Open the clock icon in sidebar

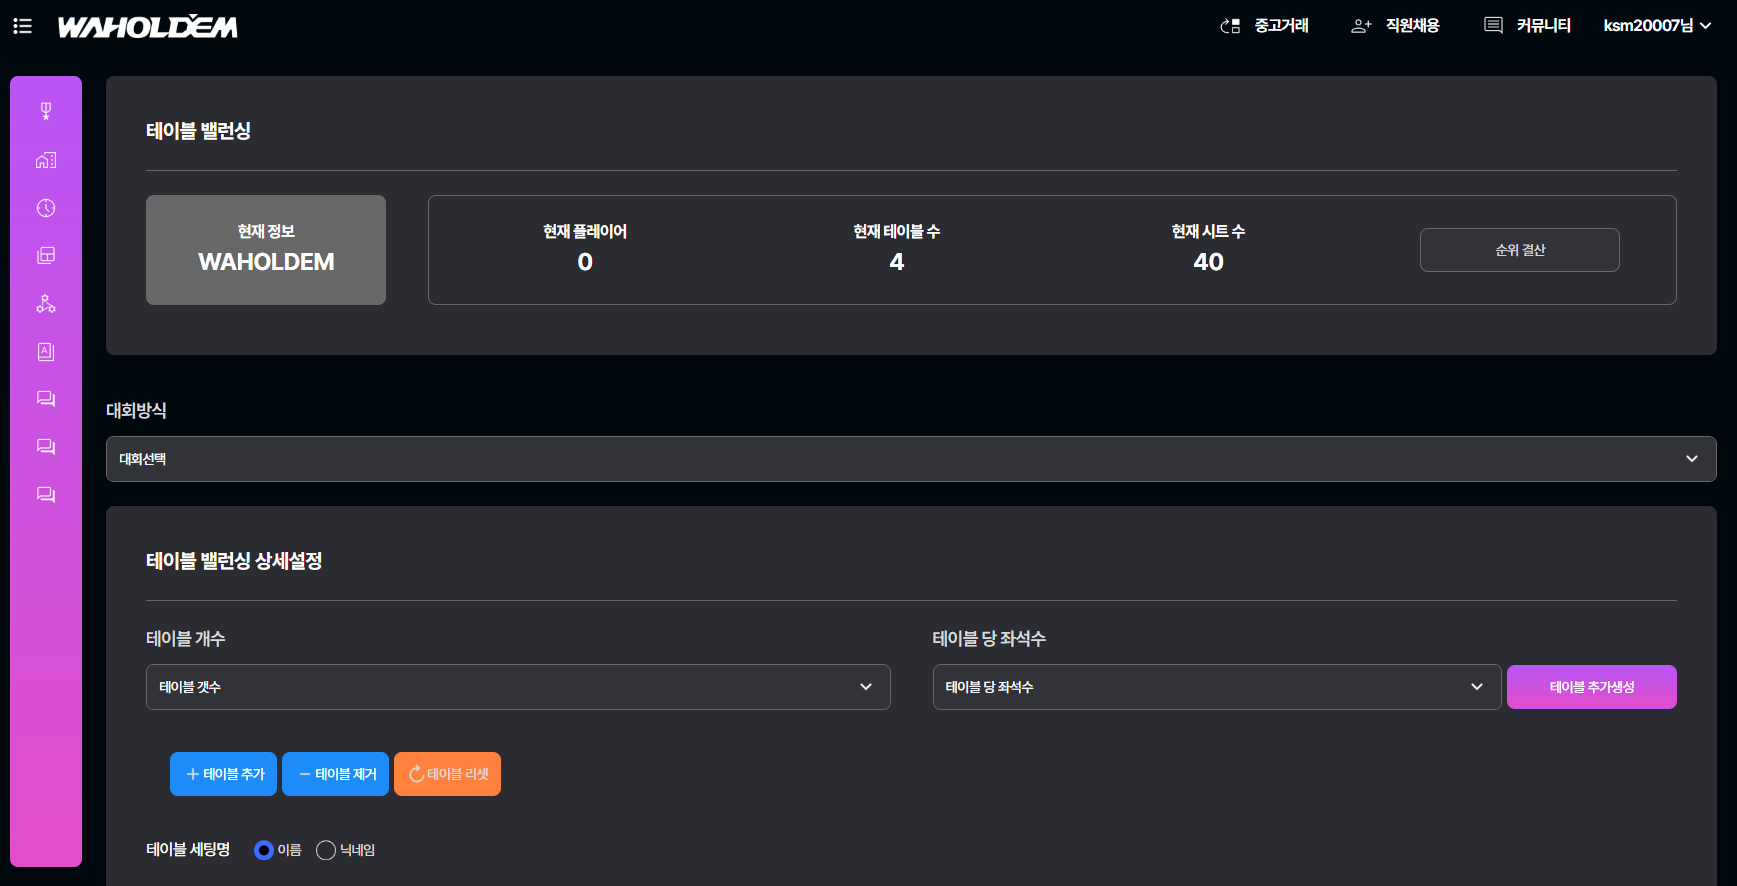[46, 208]
